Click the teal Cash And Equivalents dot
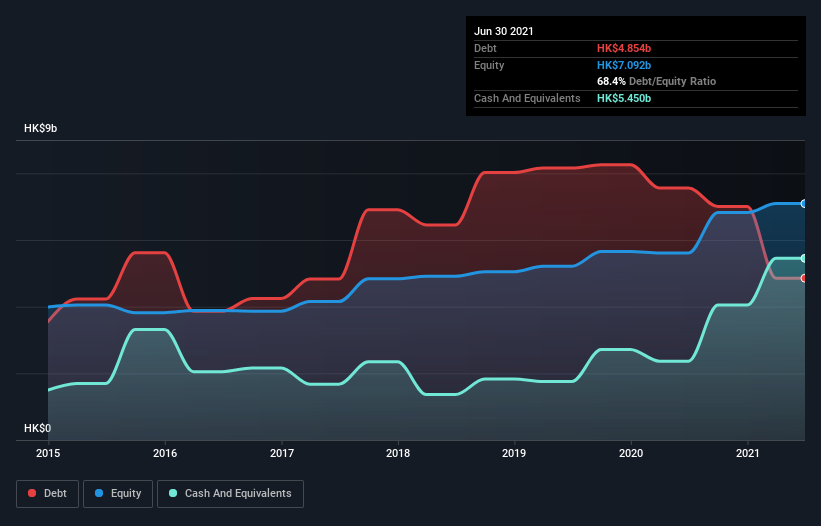Image resolution: width=821 pixels, height=526 pixels. (173, 493)
